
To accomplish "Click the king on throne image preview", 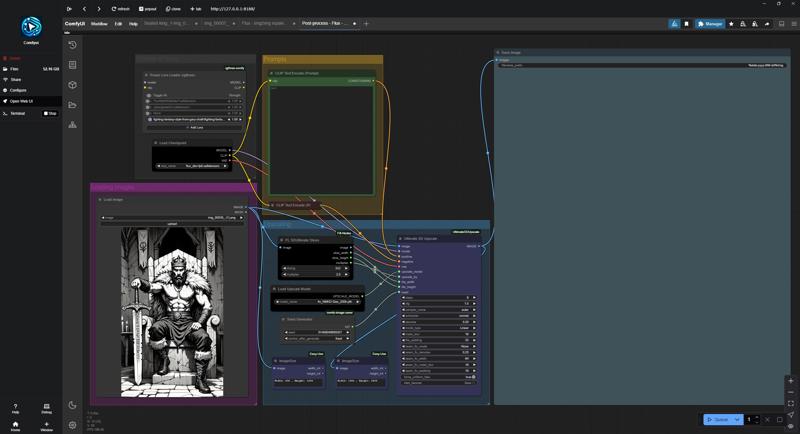I will 172,312.
